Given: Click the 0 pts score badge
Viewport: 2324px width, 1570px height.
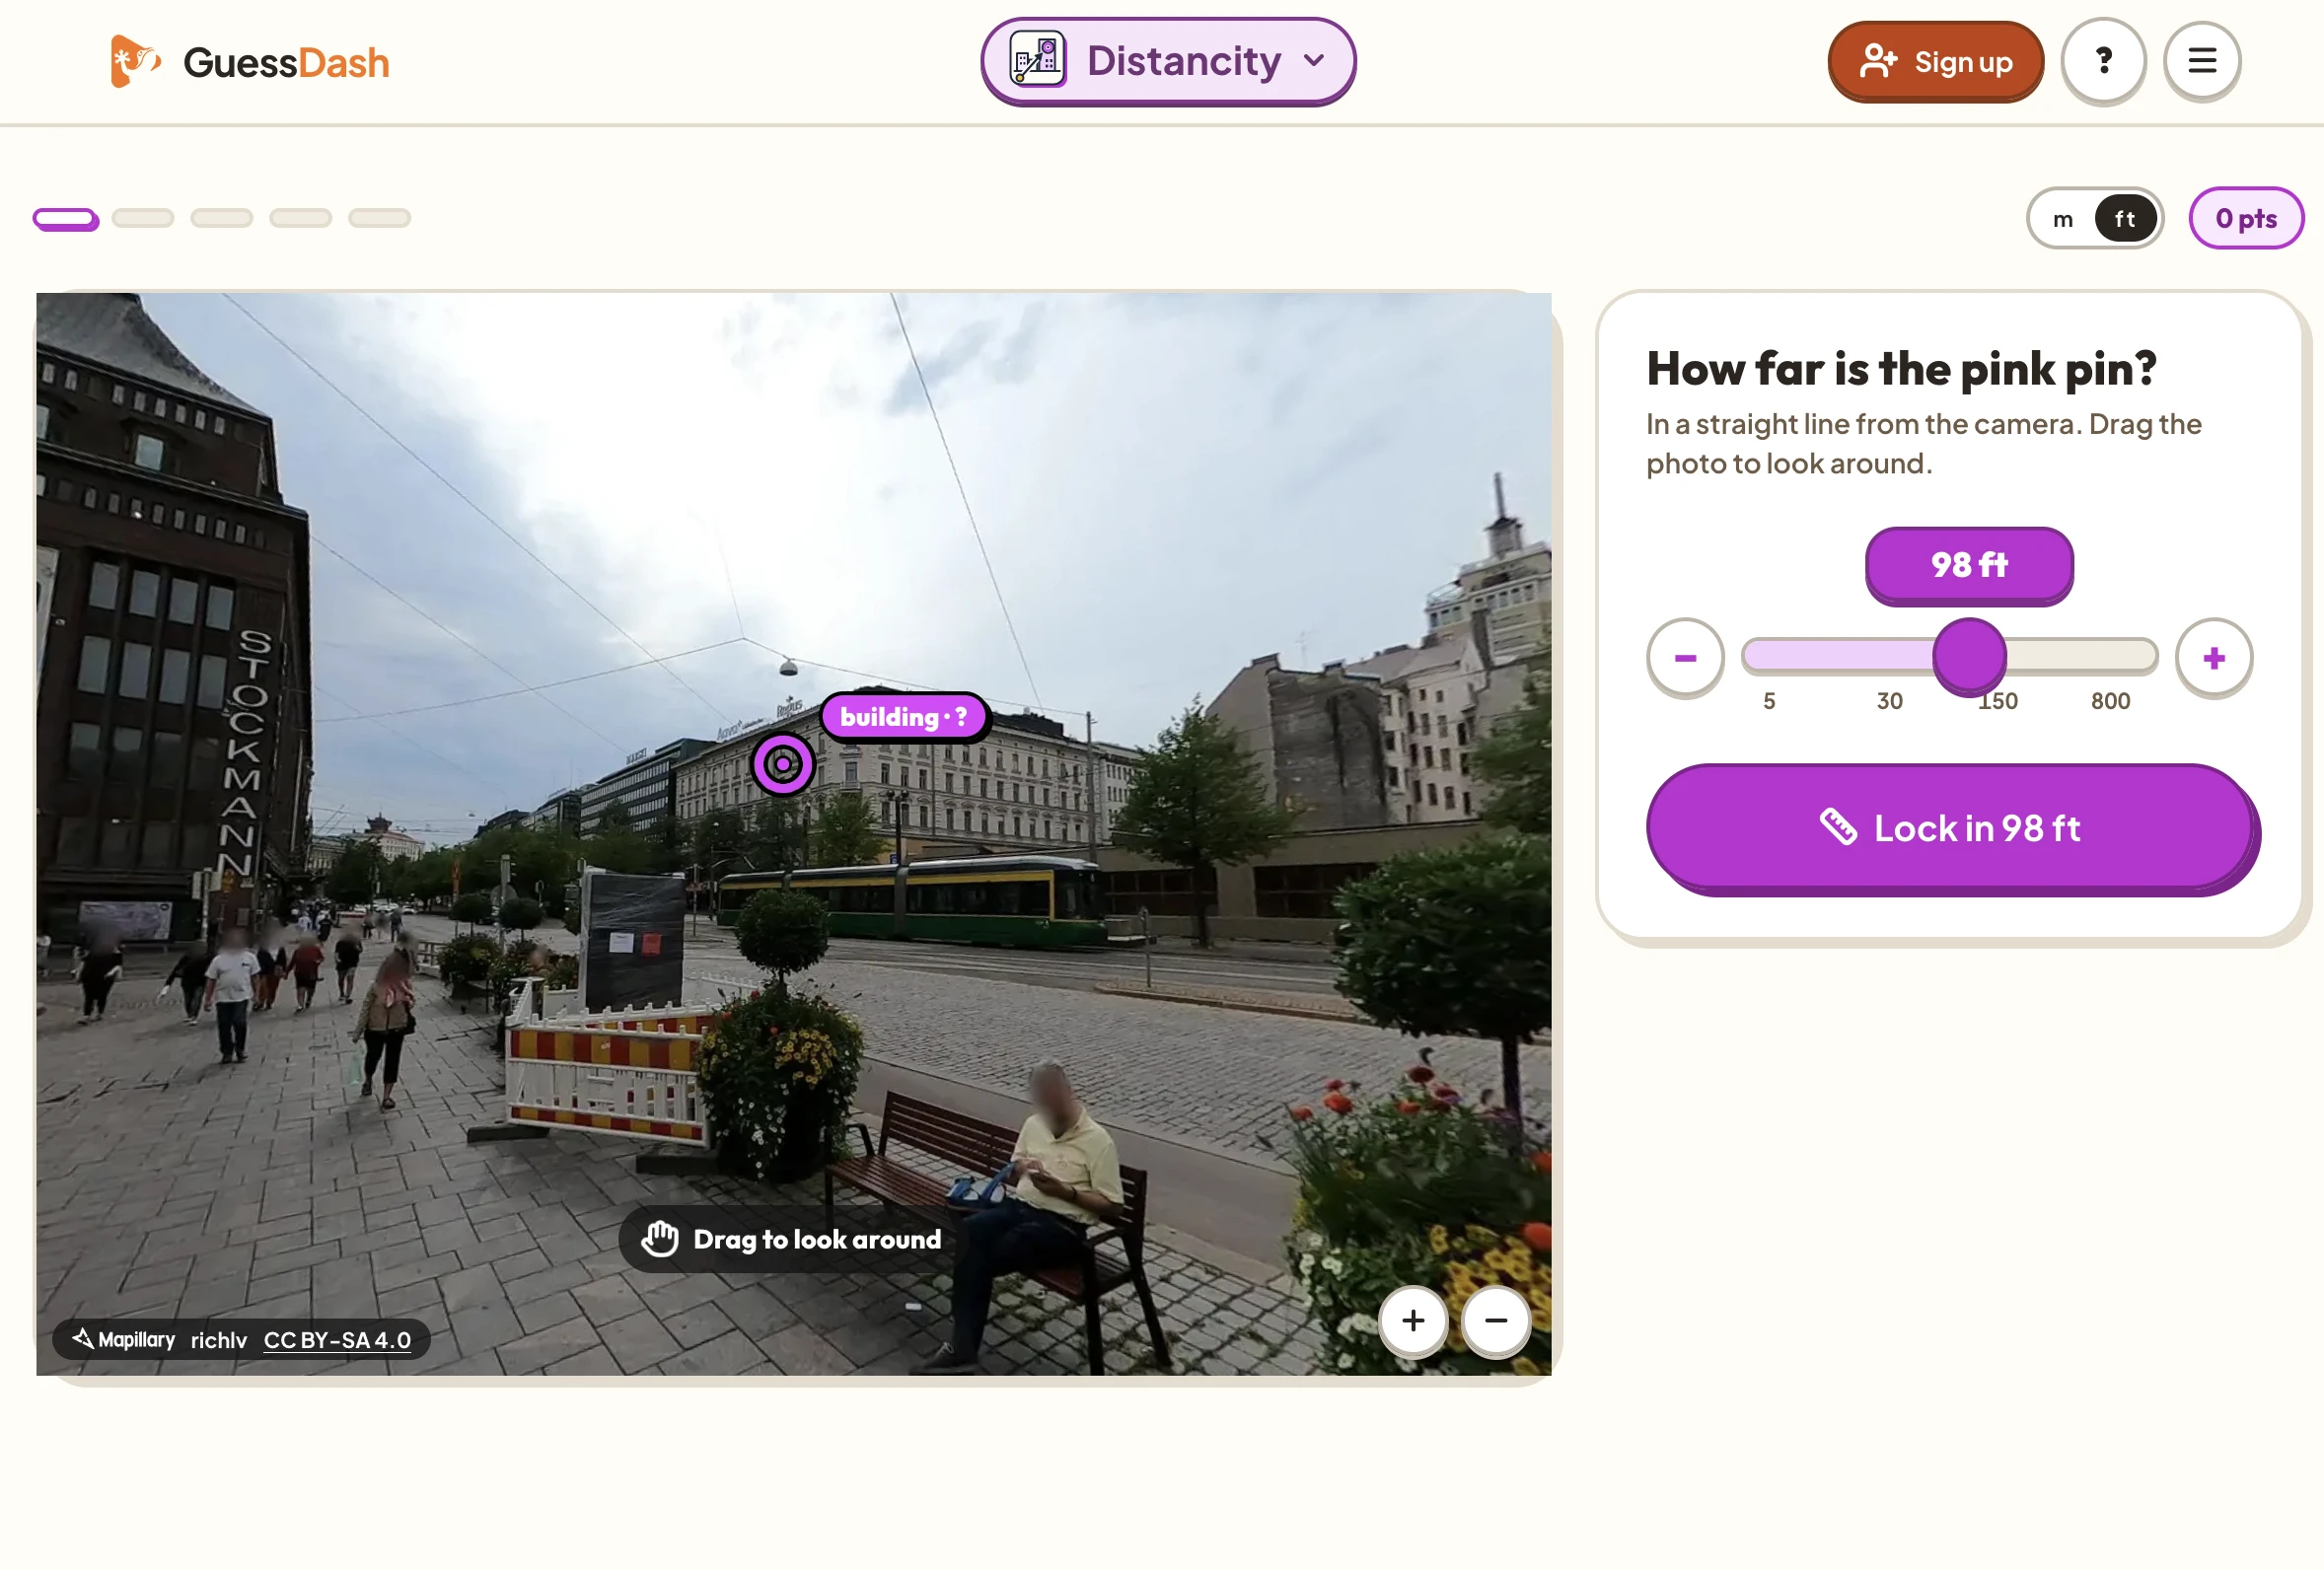Looking at the screenshot, I should (2245, 218).
